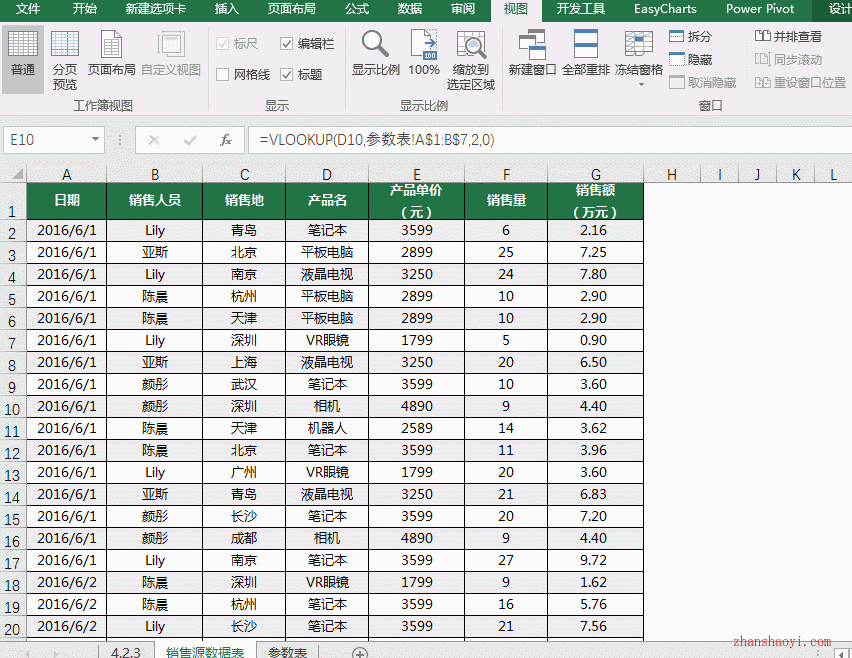The height and width of the screenshot is (658, 852).
Task: Click the 销售量 header cell
Action: tap(506, 200)
